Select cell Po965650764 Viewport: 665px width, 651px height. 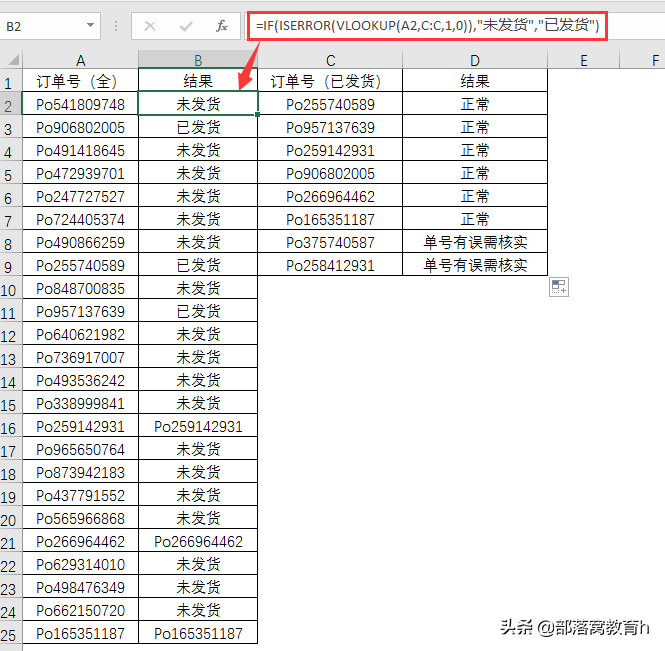(80, 449)
